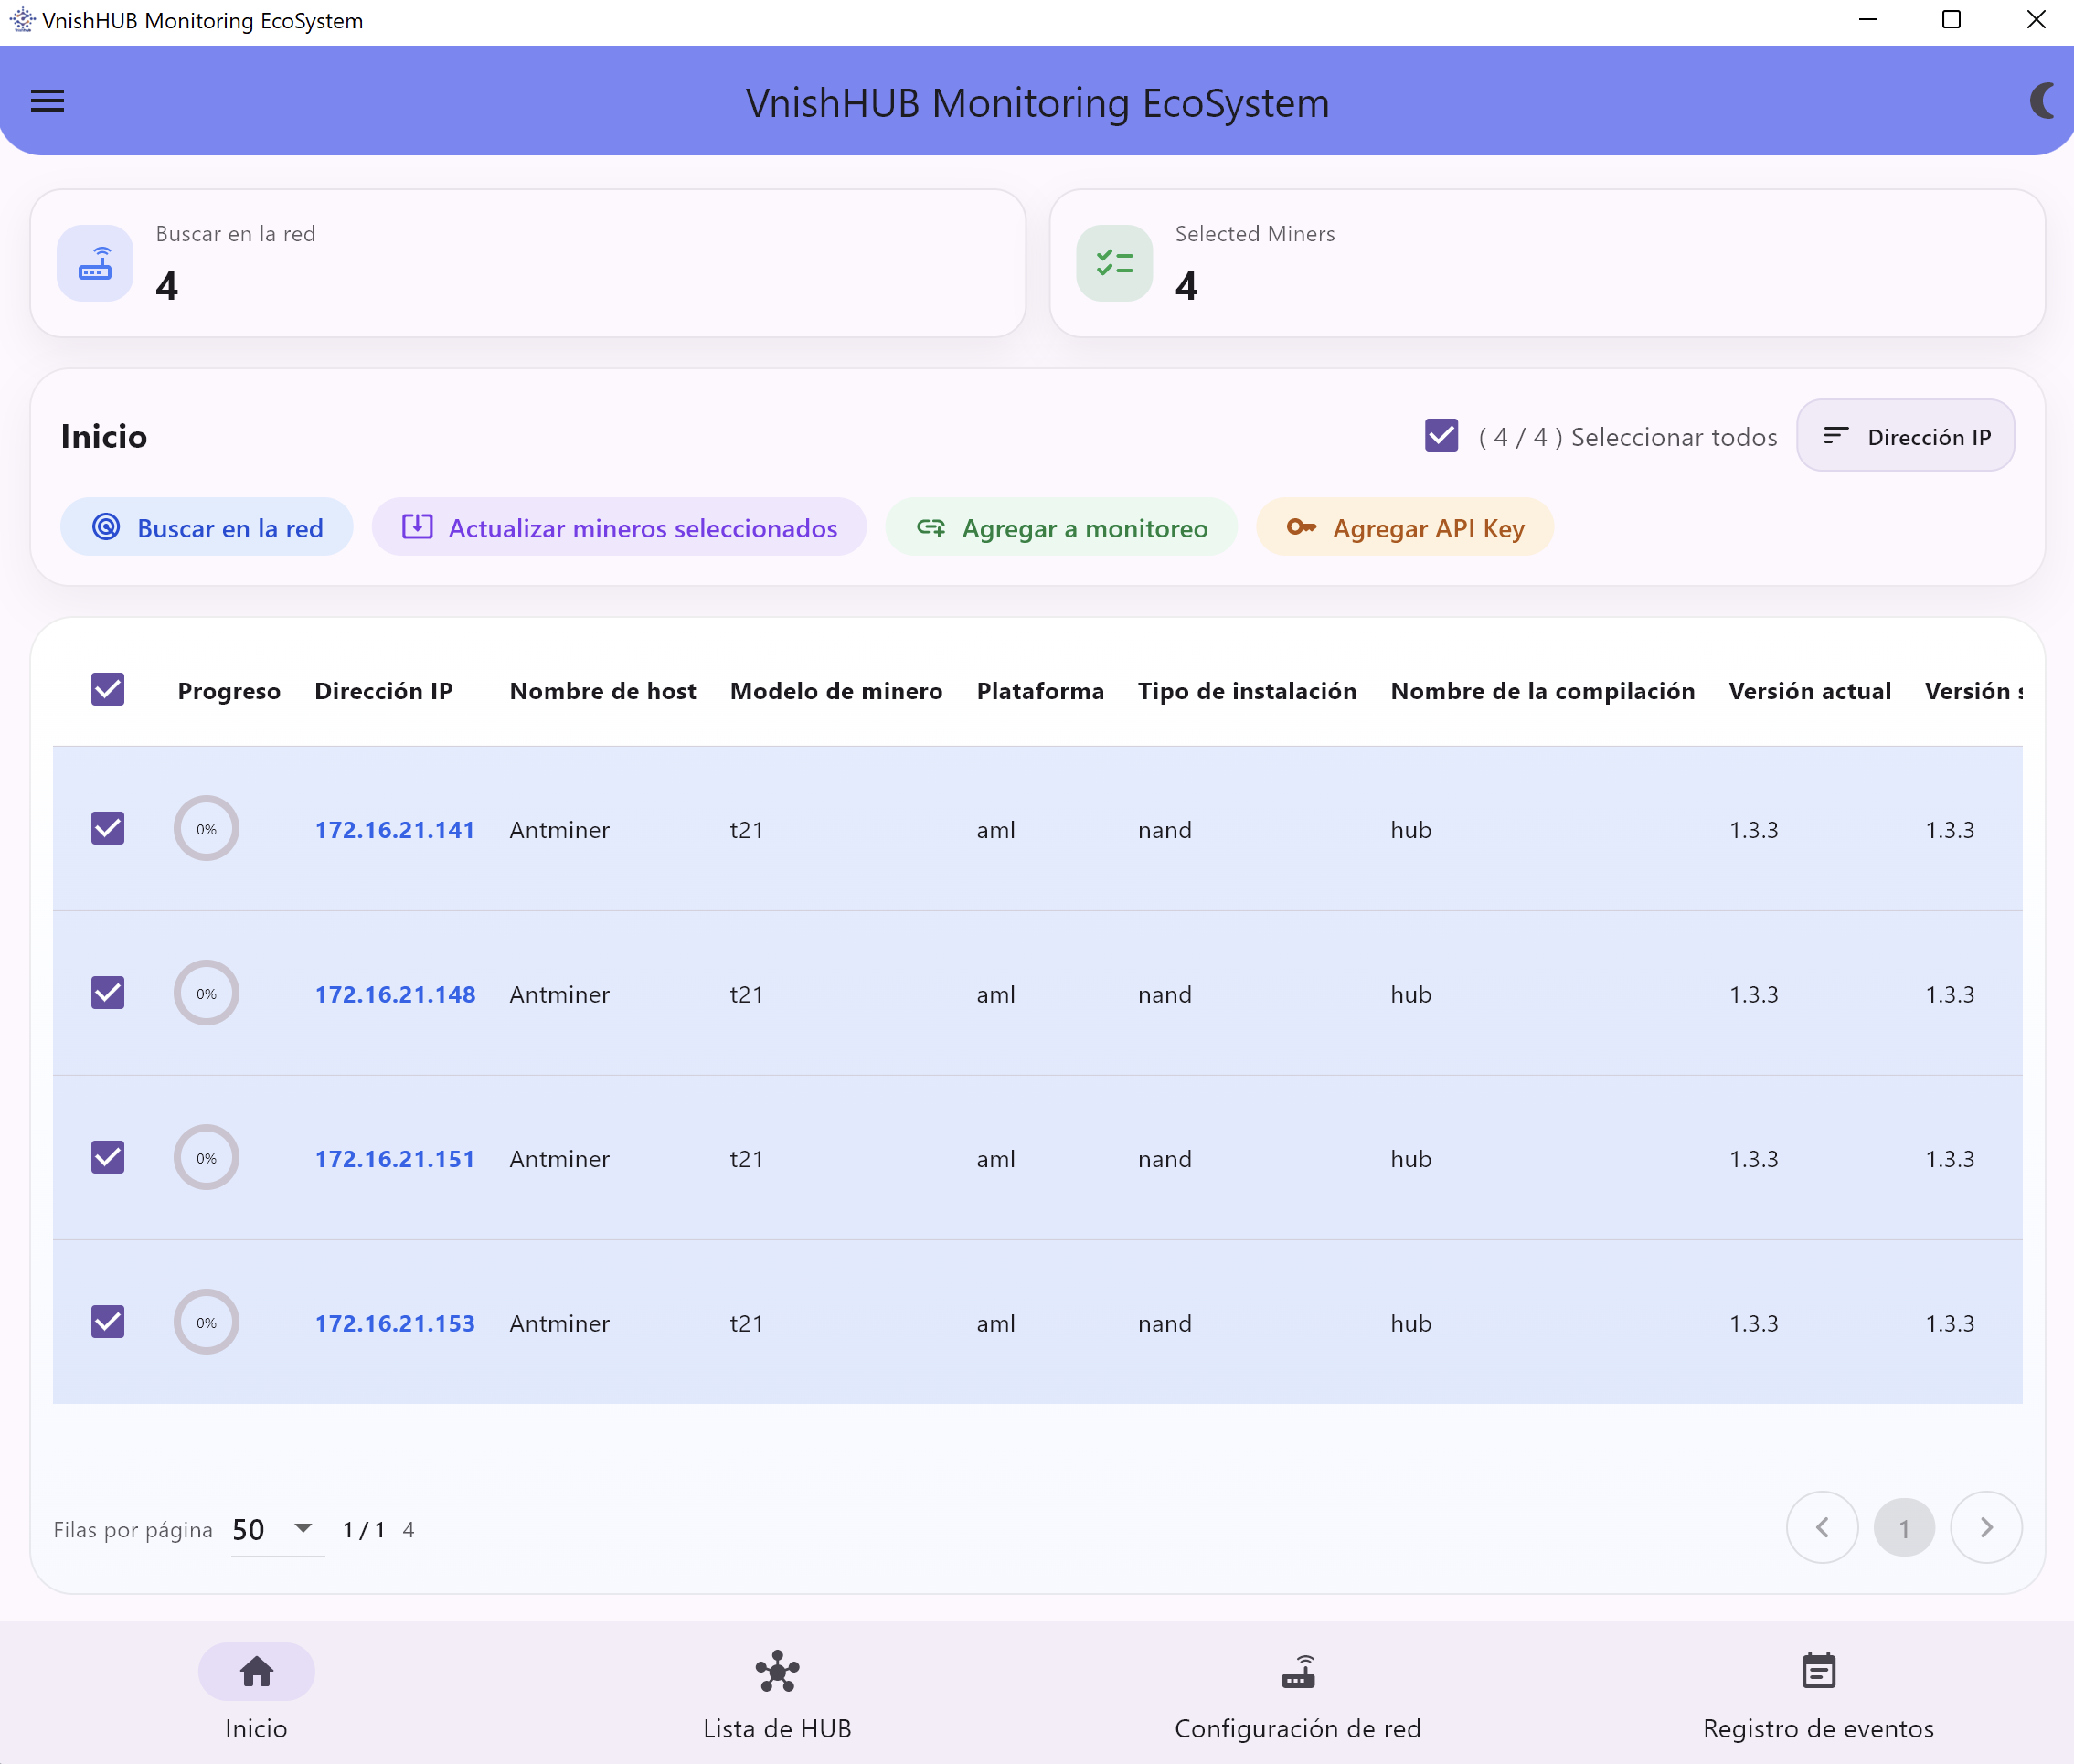This screenshot has width=2074, height=1764.
Task: Click the Agregar a monitoreo button
Action: tap(1061, 527)
